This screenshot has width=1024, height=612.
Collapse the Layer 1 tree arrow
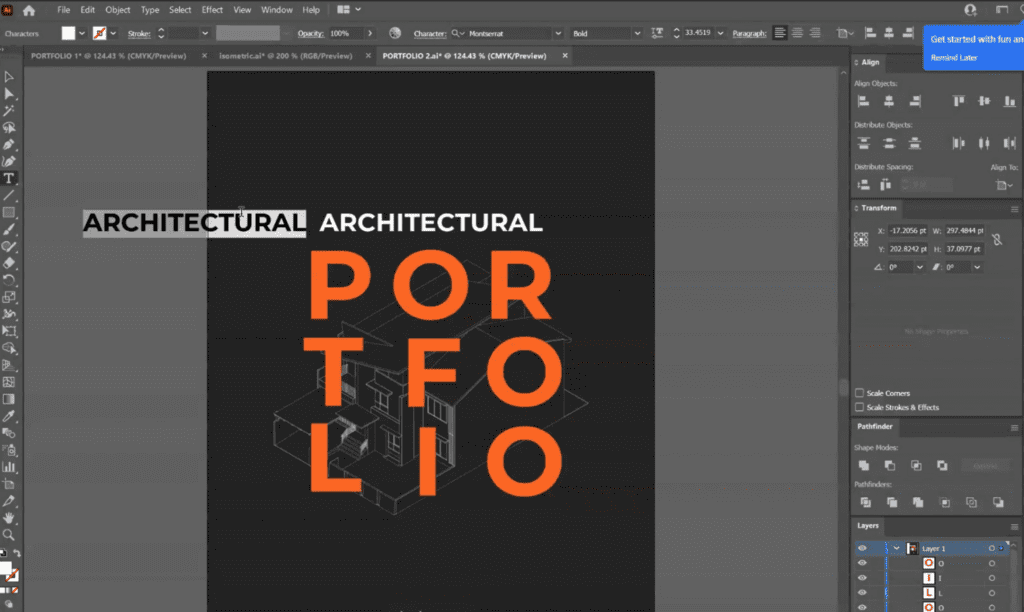tap(896, 548)
